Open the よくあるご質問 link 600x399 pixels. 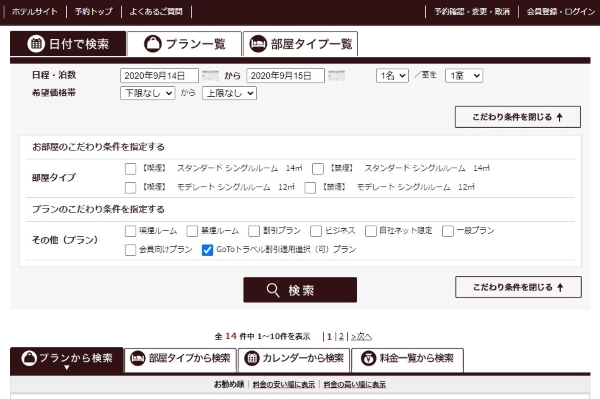(x=156, y=11)
